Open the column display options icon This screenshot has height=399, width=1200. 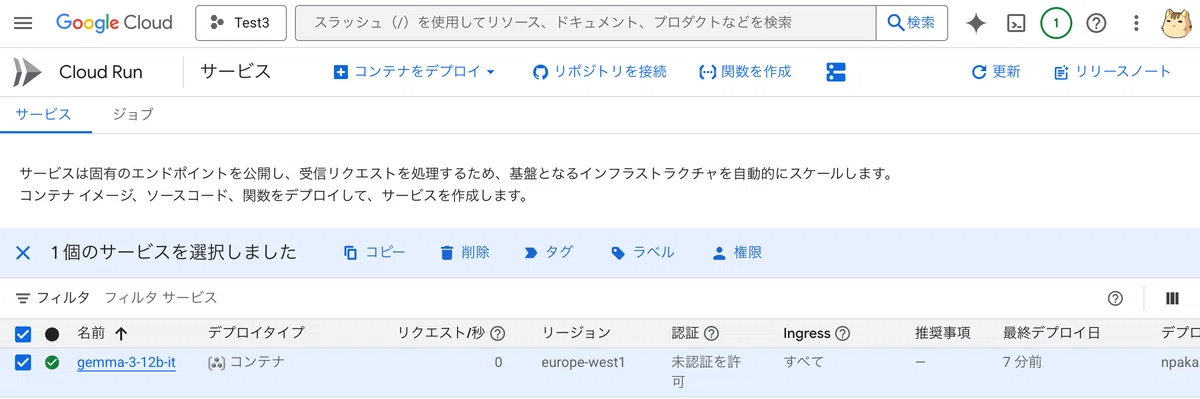click(1172, 298)
